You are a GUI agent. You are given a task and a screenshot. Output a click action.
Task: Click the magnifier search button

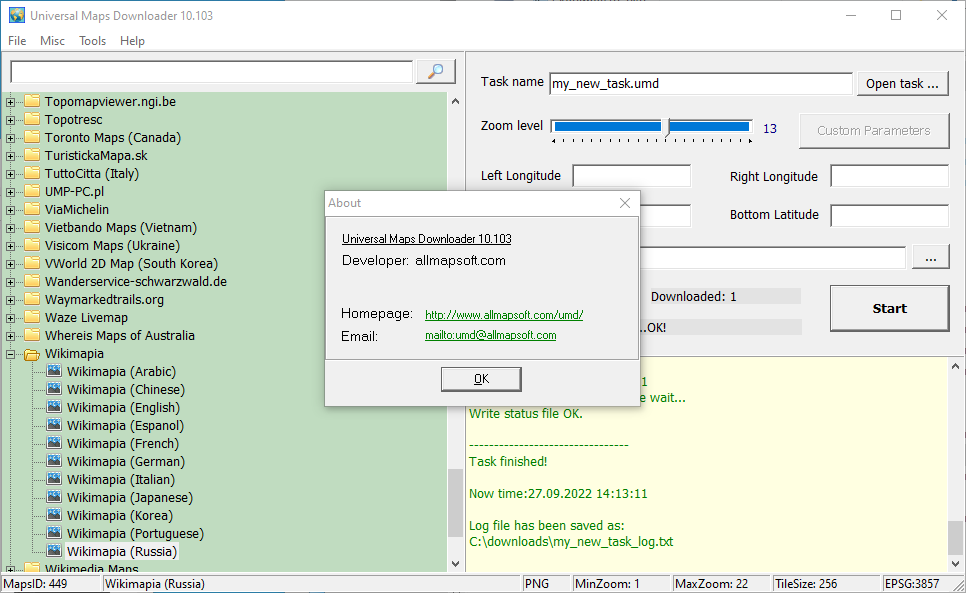[436, 71]
